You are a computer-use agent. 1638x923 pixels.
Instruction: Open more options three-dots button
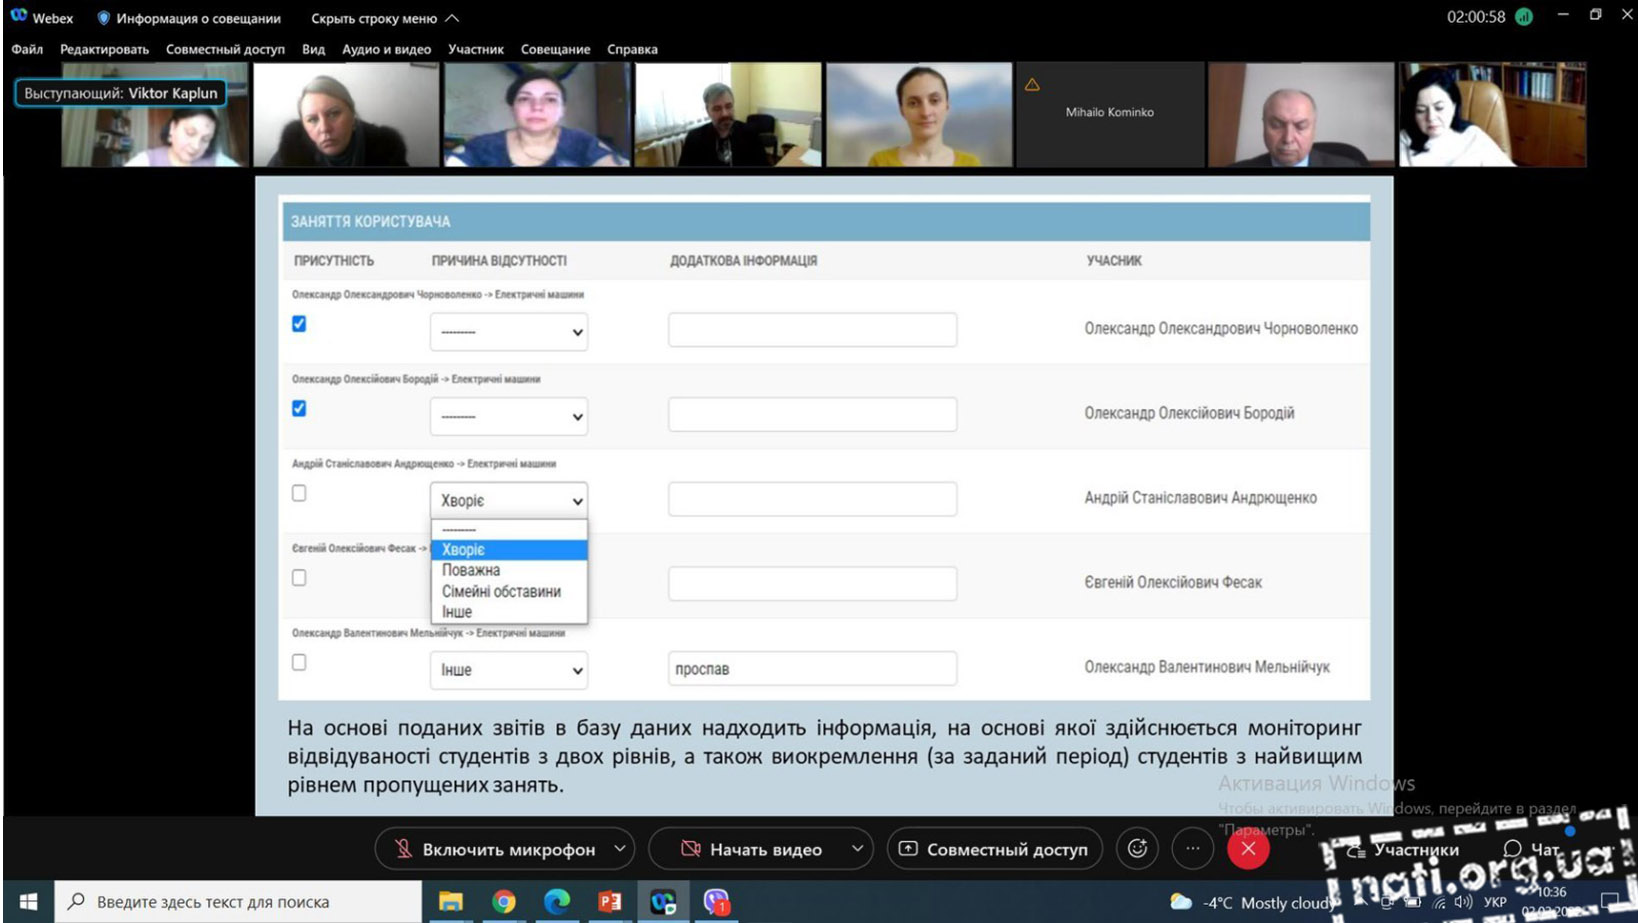(1192, 848)
